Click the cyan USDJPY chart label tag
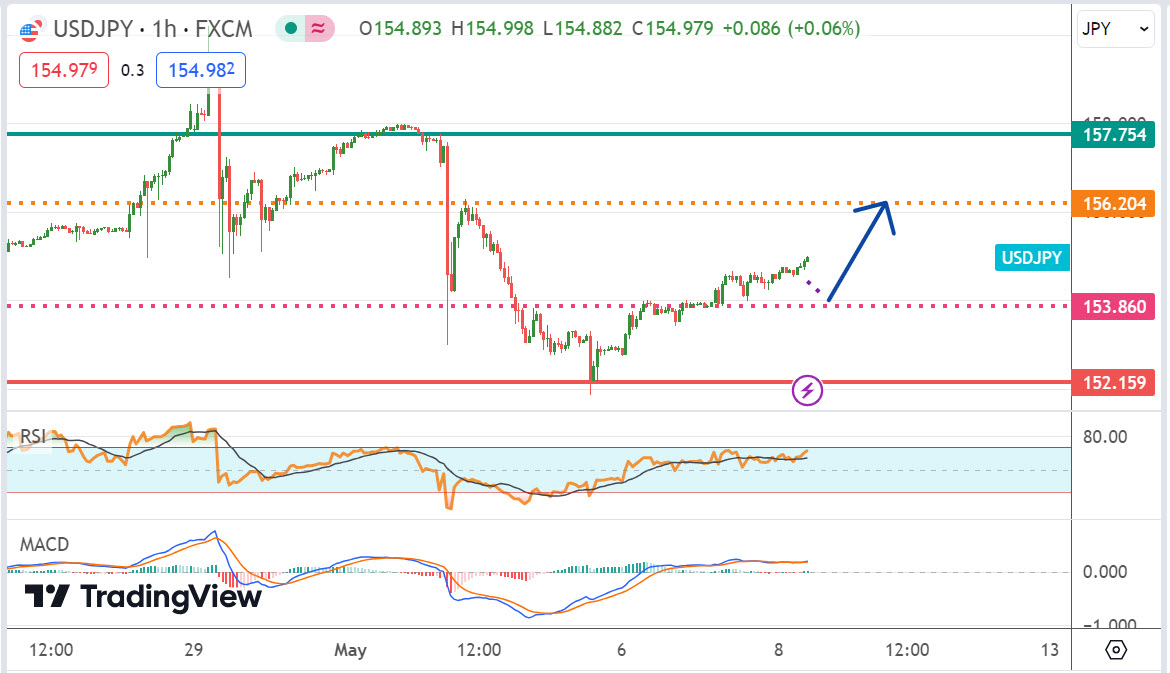 point(1034,258)
